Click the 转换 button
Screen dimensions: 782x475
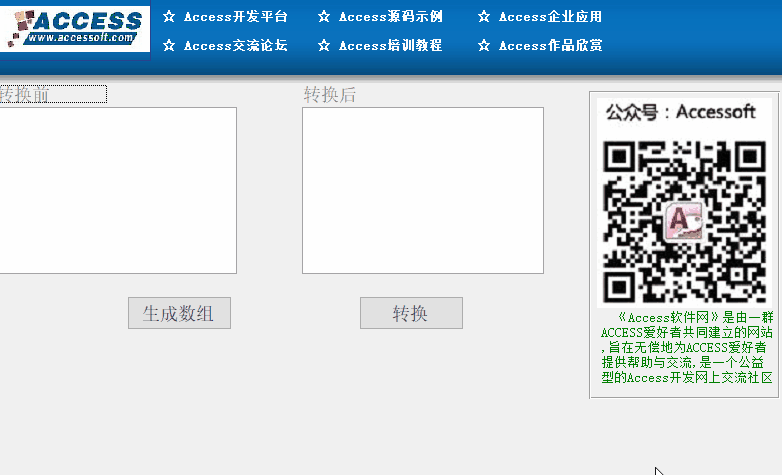click(411, 313)
